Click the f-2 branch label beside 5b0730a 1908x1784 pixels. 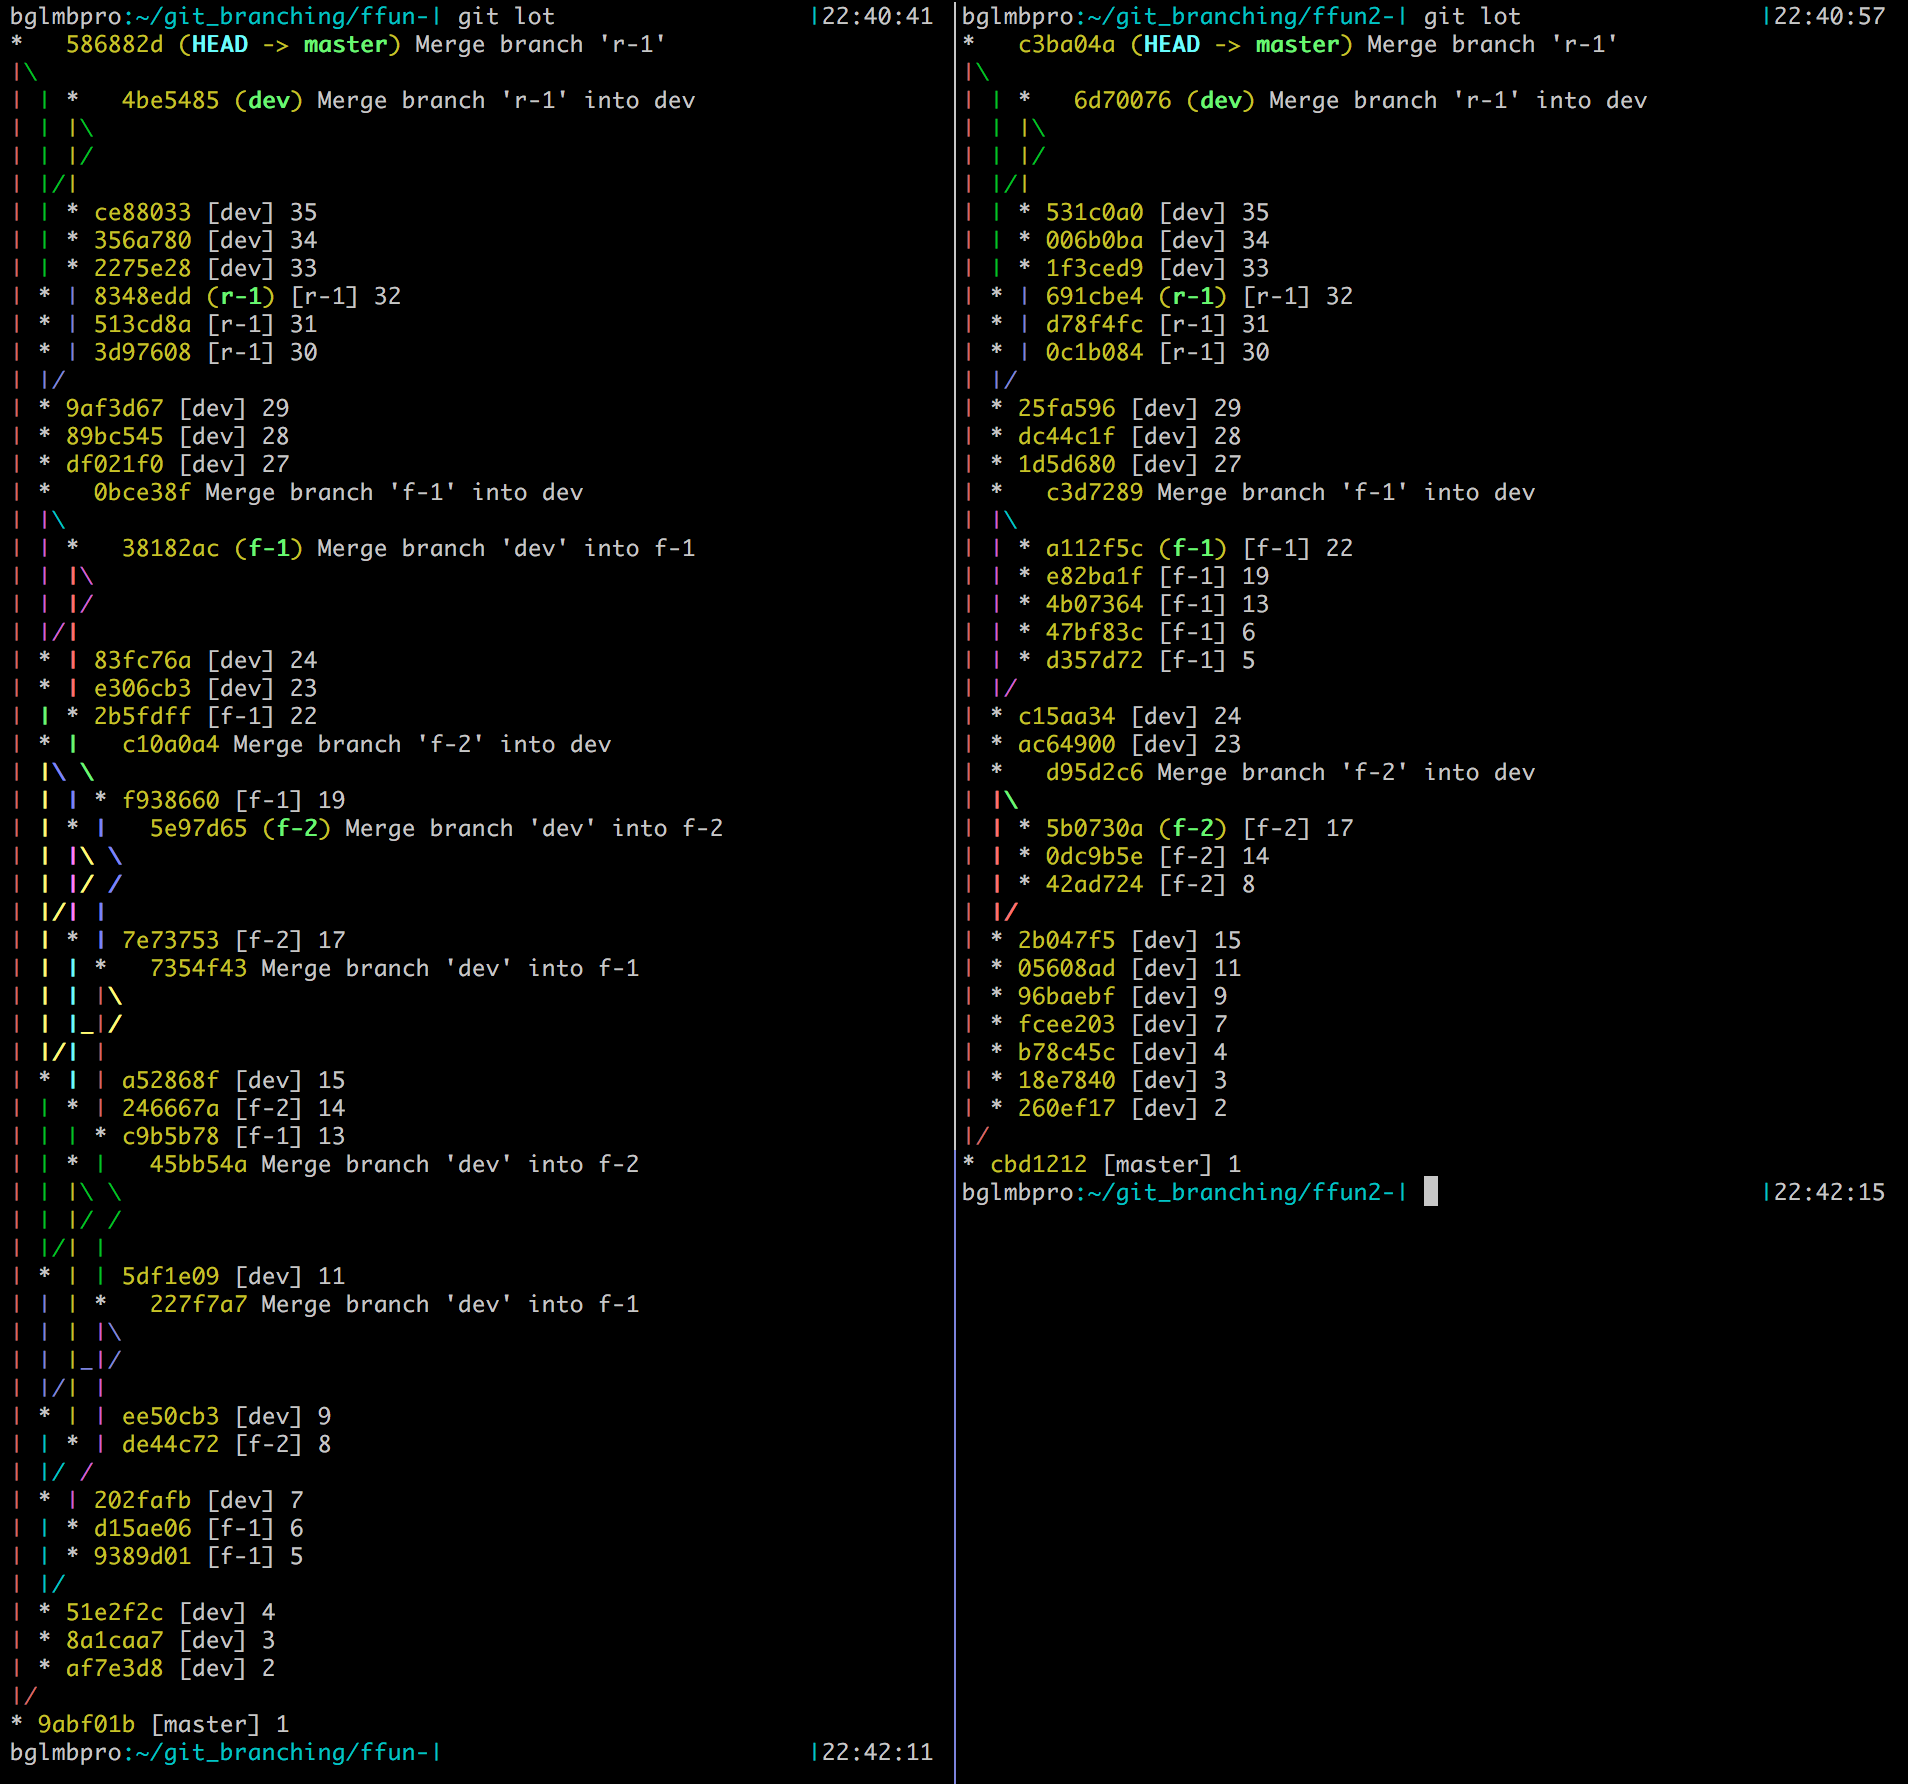click(1192, 829)
